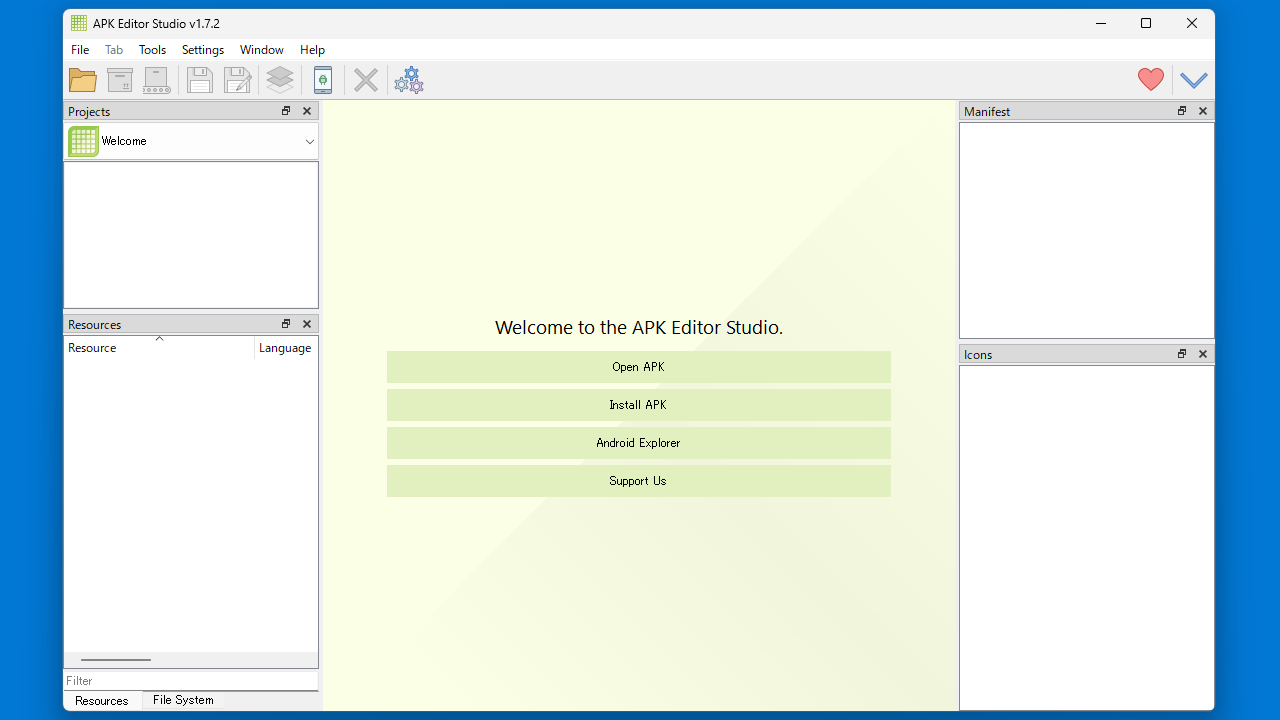This screenshot has height=720, width=1280.
Task: Click the Install APK phone toolbar icon
Action: 323,80
